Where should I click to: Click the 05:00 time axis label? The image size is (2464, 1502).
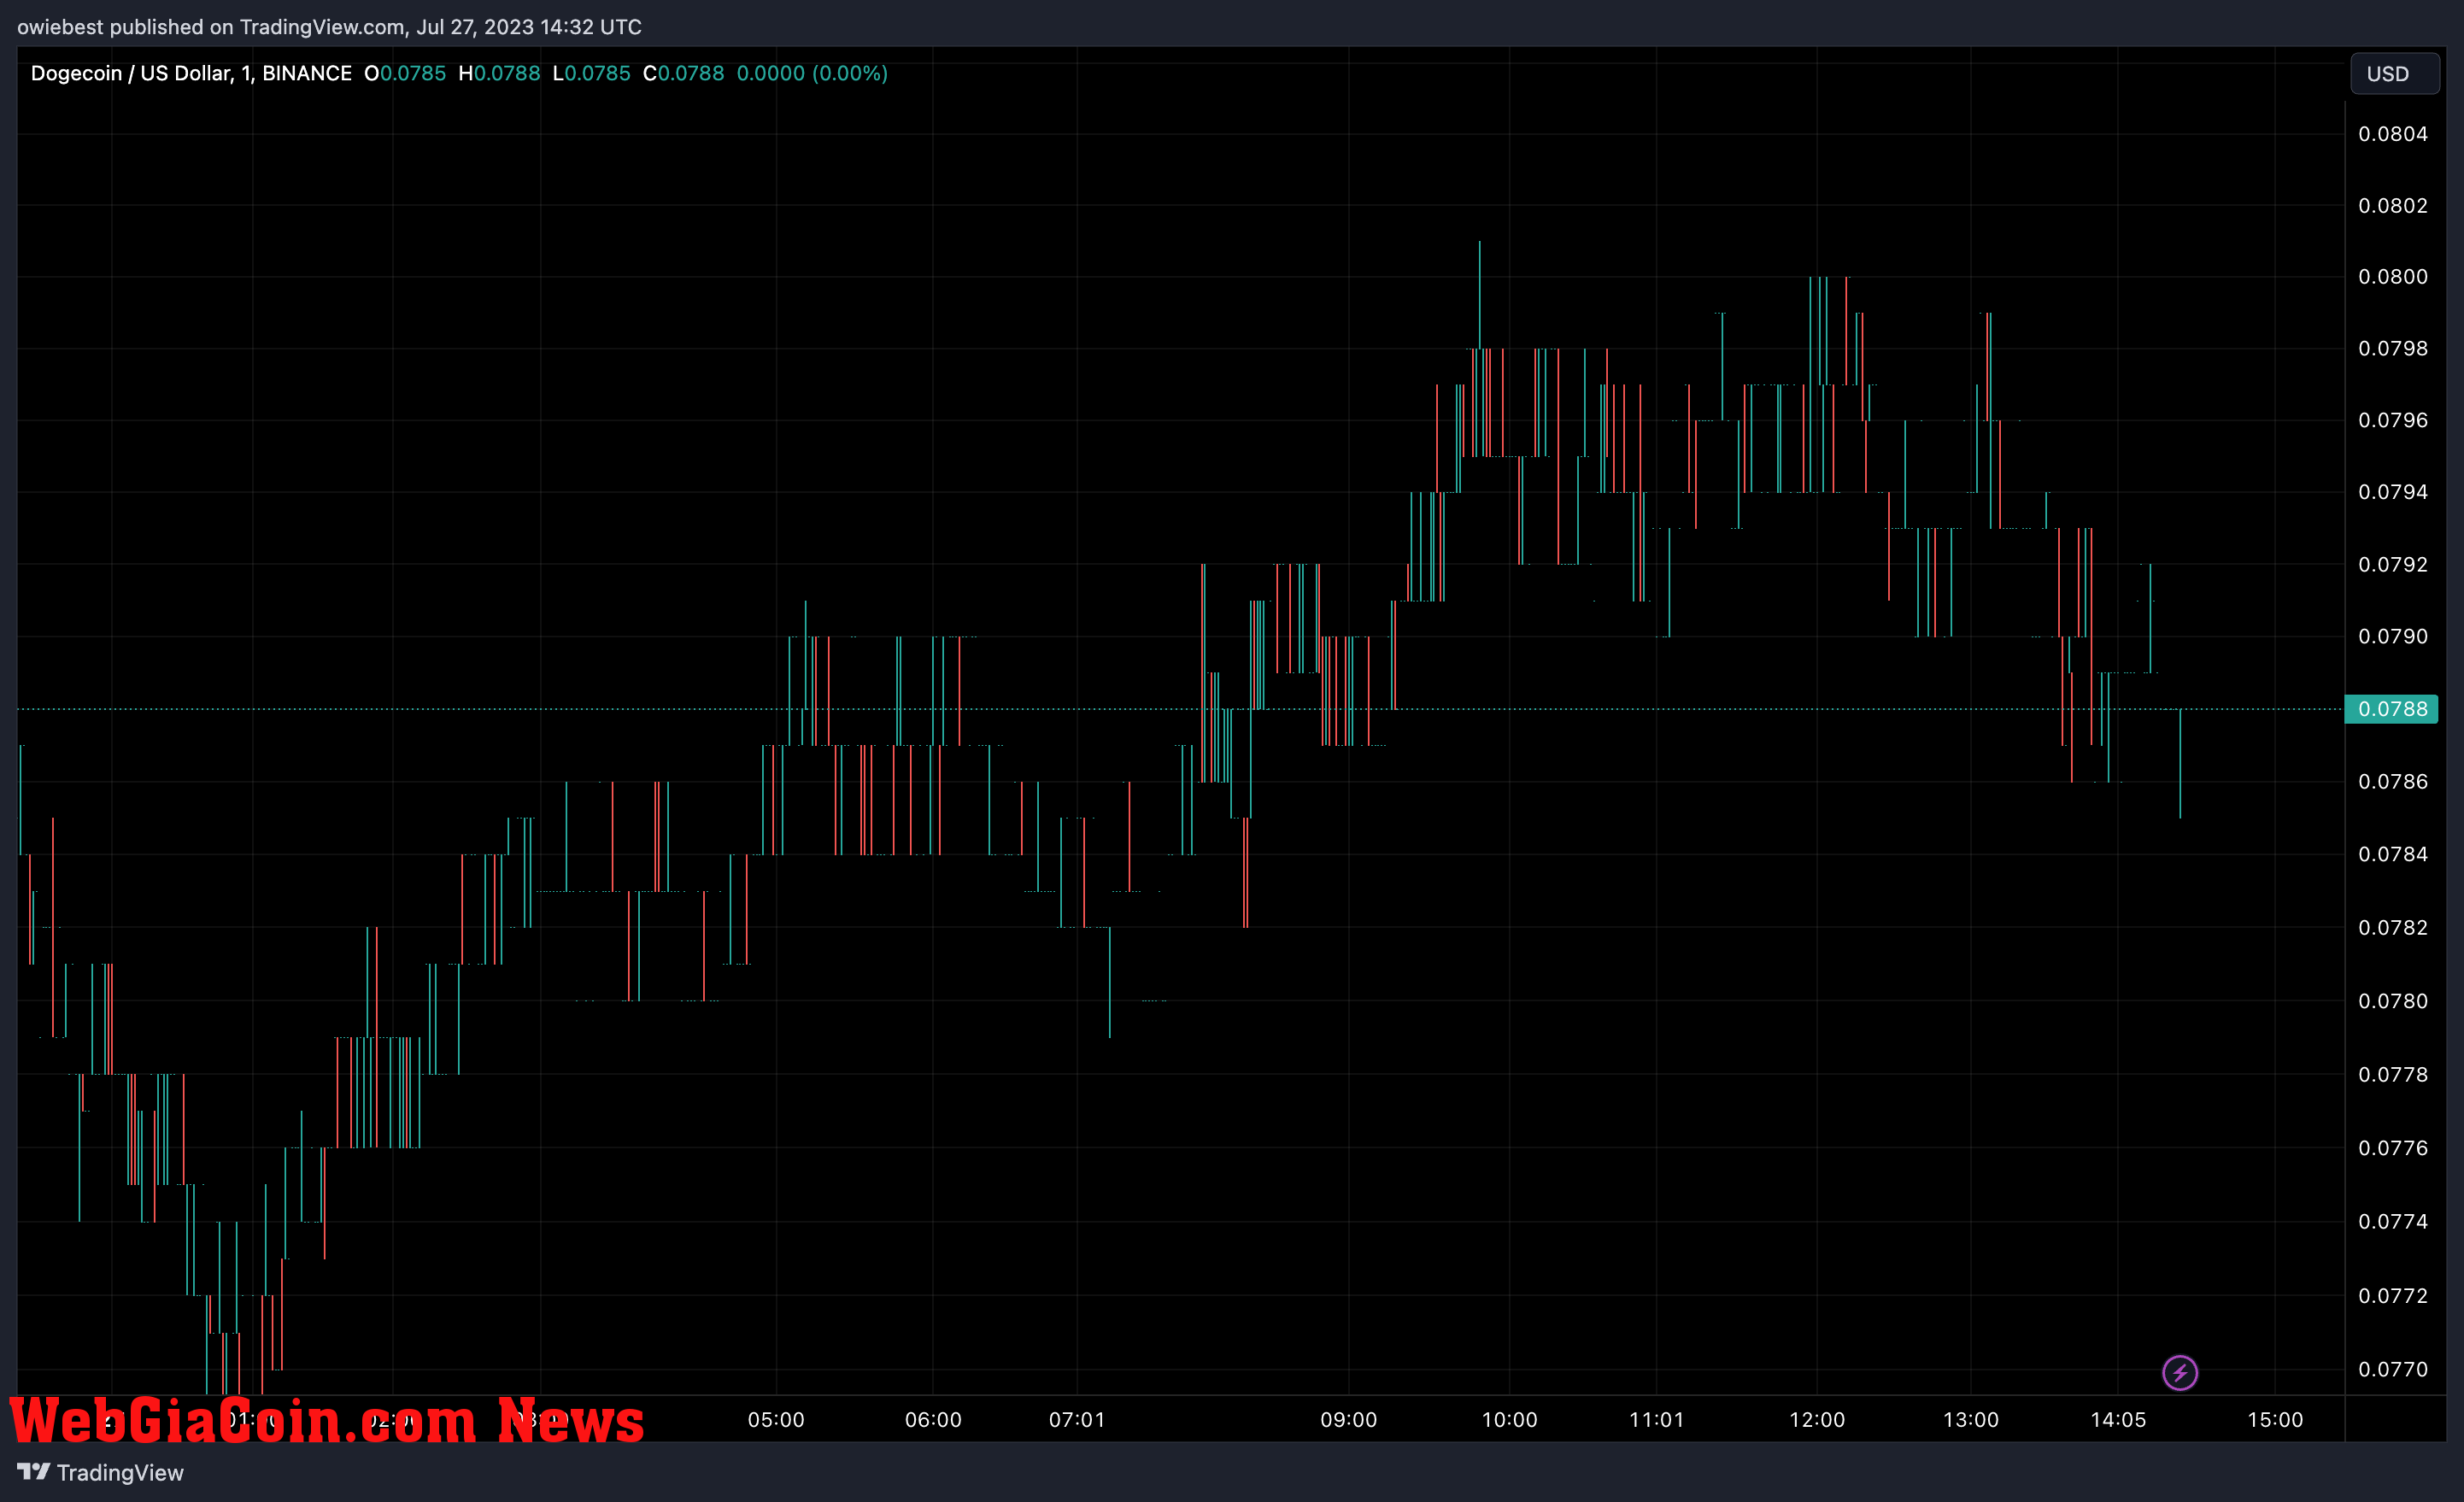(776, 1420)
